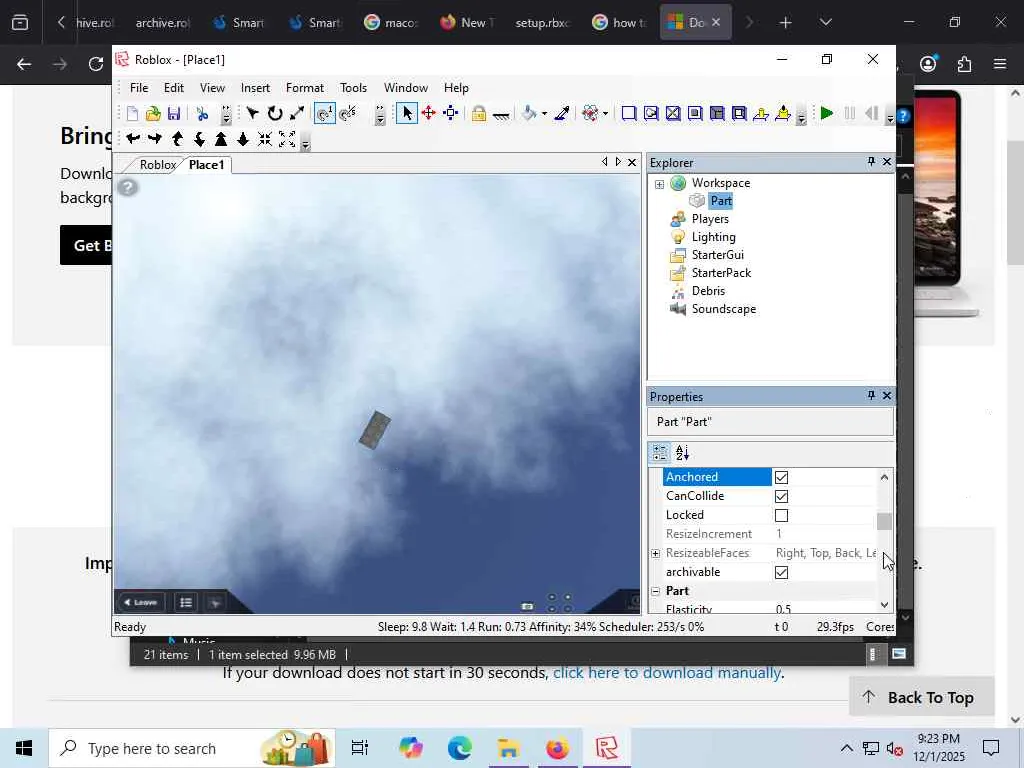The height and width of the screenshot is (768, 1024).
Task: Zoom camera in with up arrow
Action: point(221,138)
